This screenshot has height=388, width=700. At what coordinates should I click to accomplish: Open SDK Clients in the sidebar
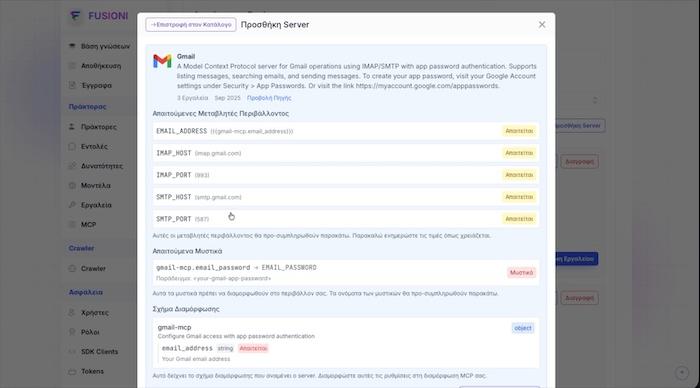pos(99,351)
